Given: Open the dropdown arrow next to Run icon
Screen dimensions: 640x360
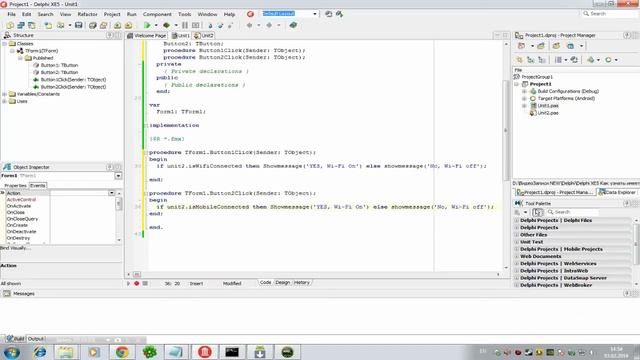Looking at the screenshot, I should (156, 25).
